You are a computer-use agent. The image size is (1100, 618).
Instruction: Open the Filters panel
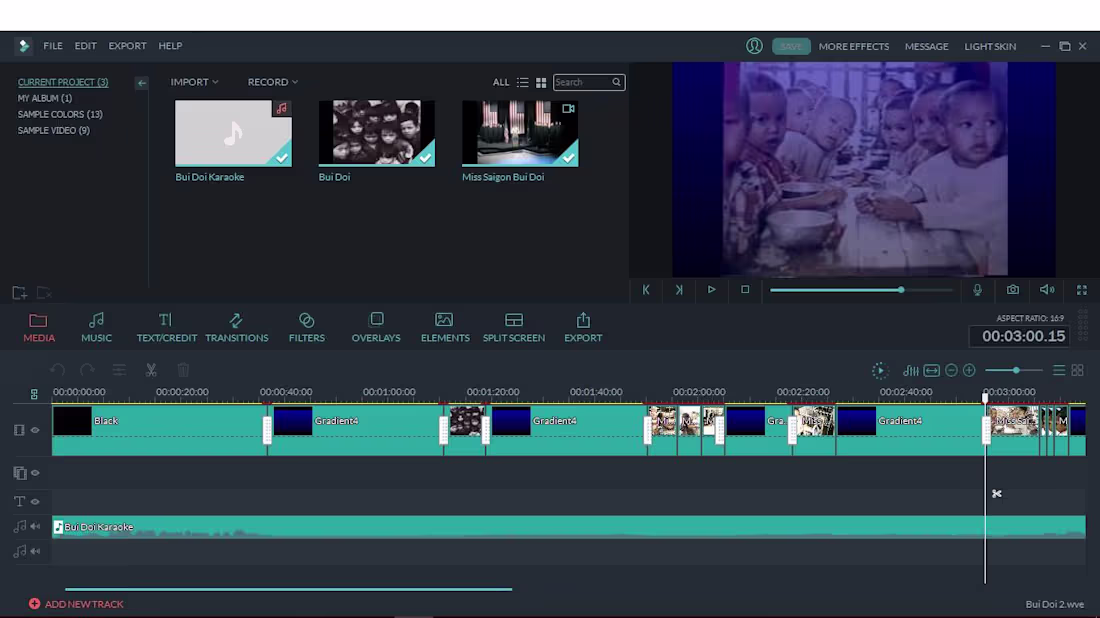(x=306, y=325)
